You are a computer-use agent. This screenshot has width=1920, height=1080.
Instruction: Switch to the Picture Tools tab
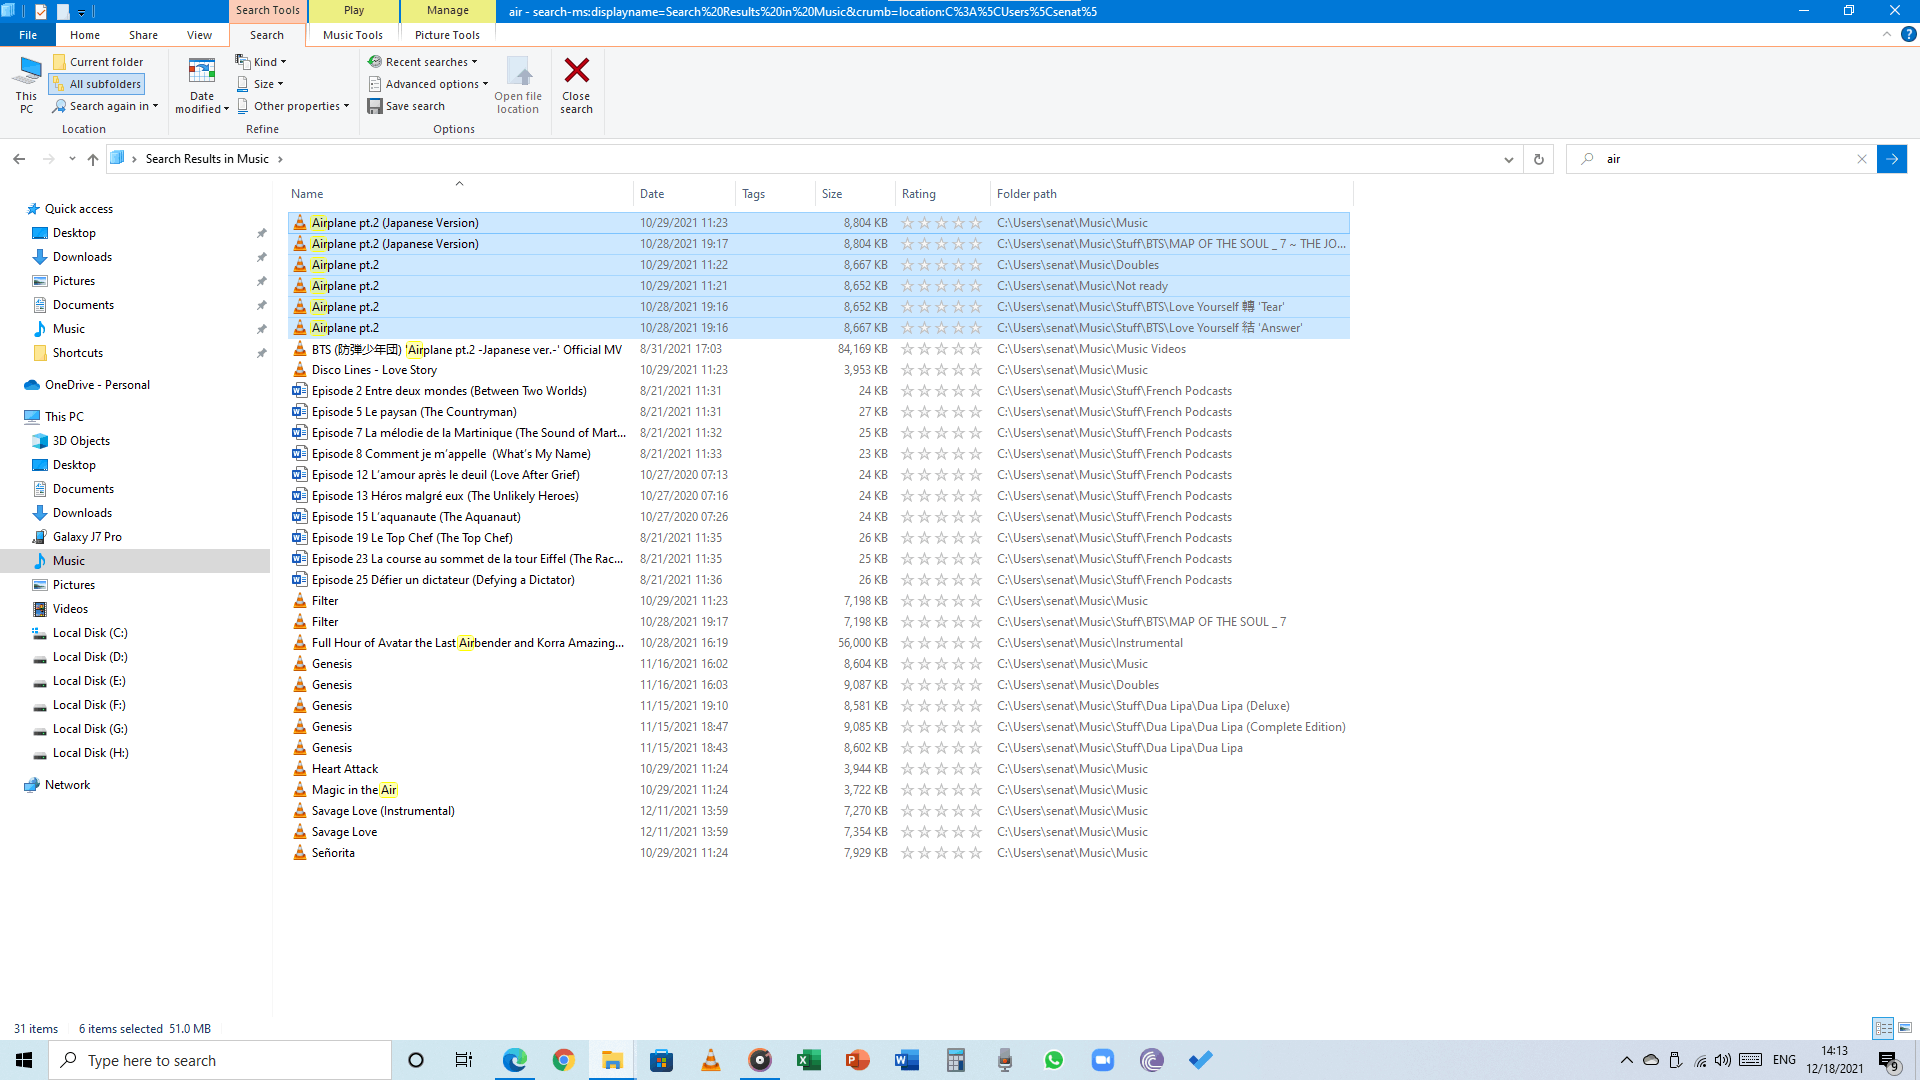point(447,35)
